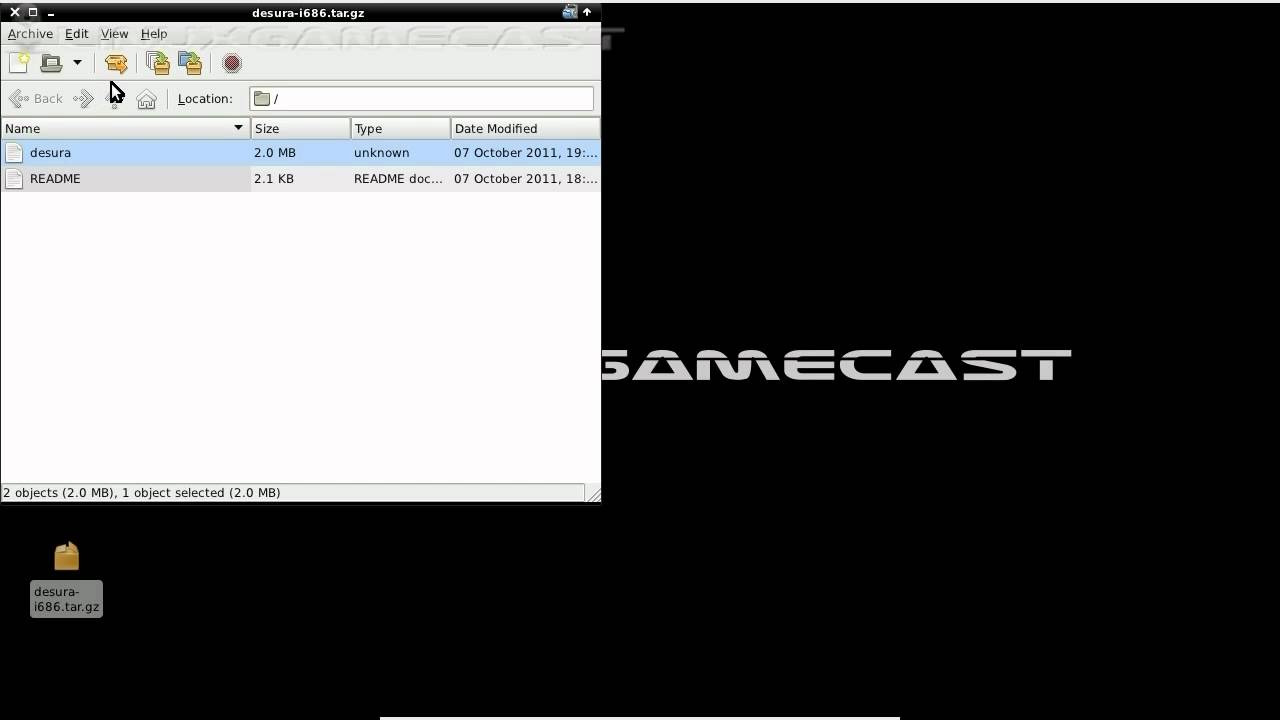Click the desura-i686.tar.gz desktop file label
The width and height of the screenshot is (1280, 720).
66,599
